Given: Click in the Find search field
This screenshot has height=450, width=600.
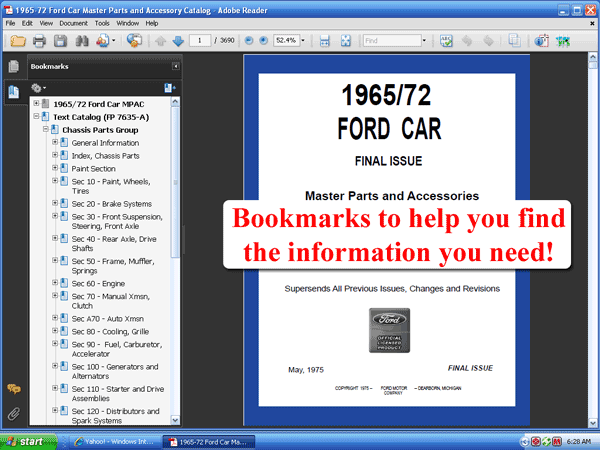Looking at the screenshot, I should [391, 41].
